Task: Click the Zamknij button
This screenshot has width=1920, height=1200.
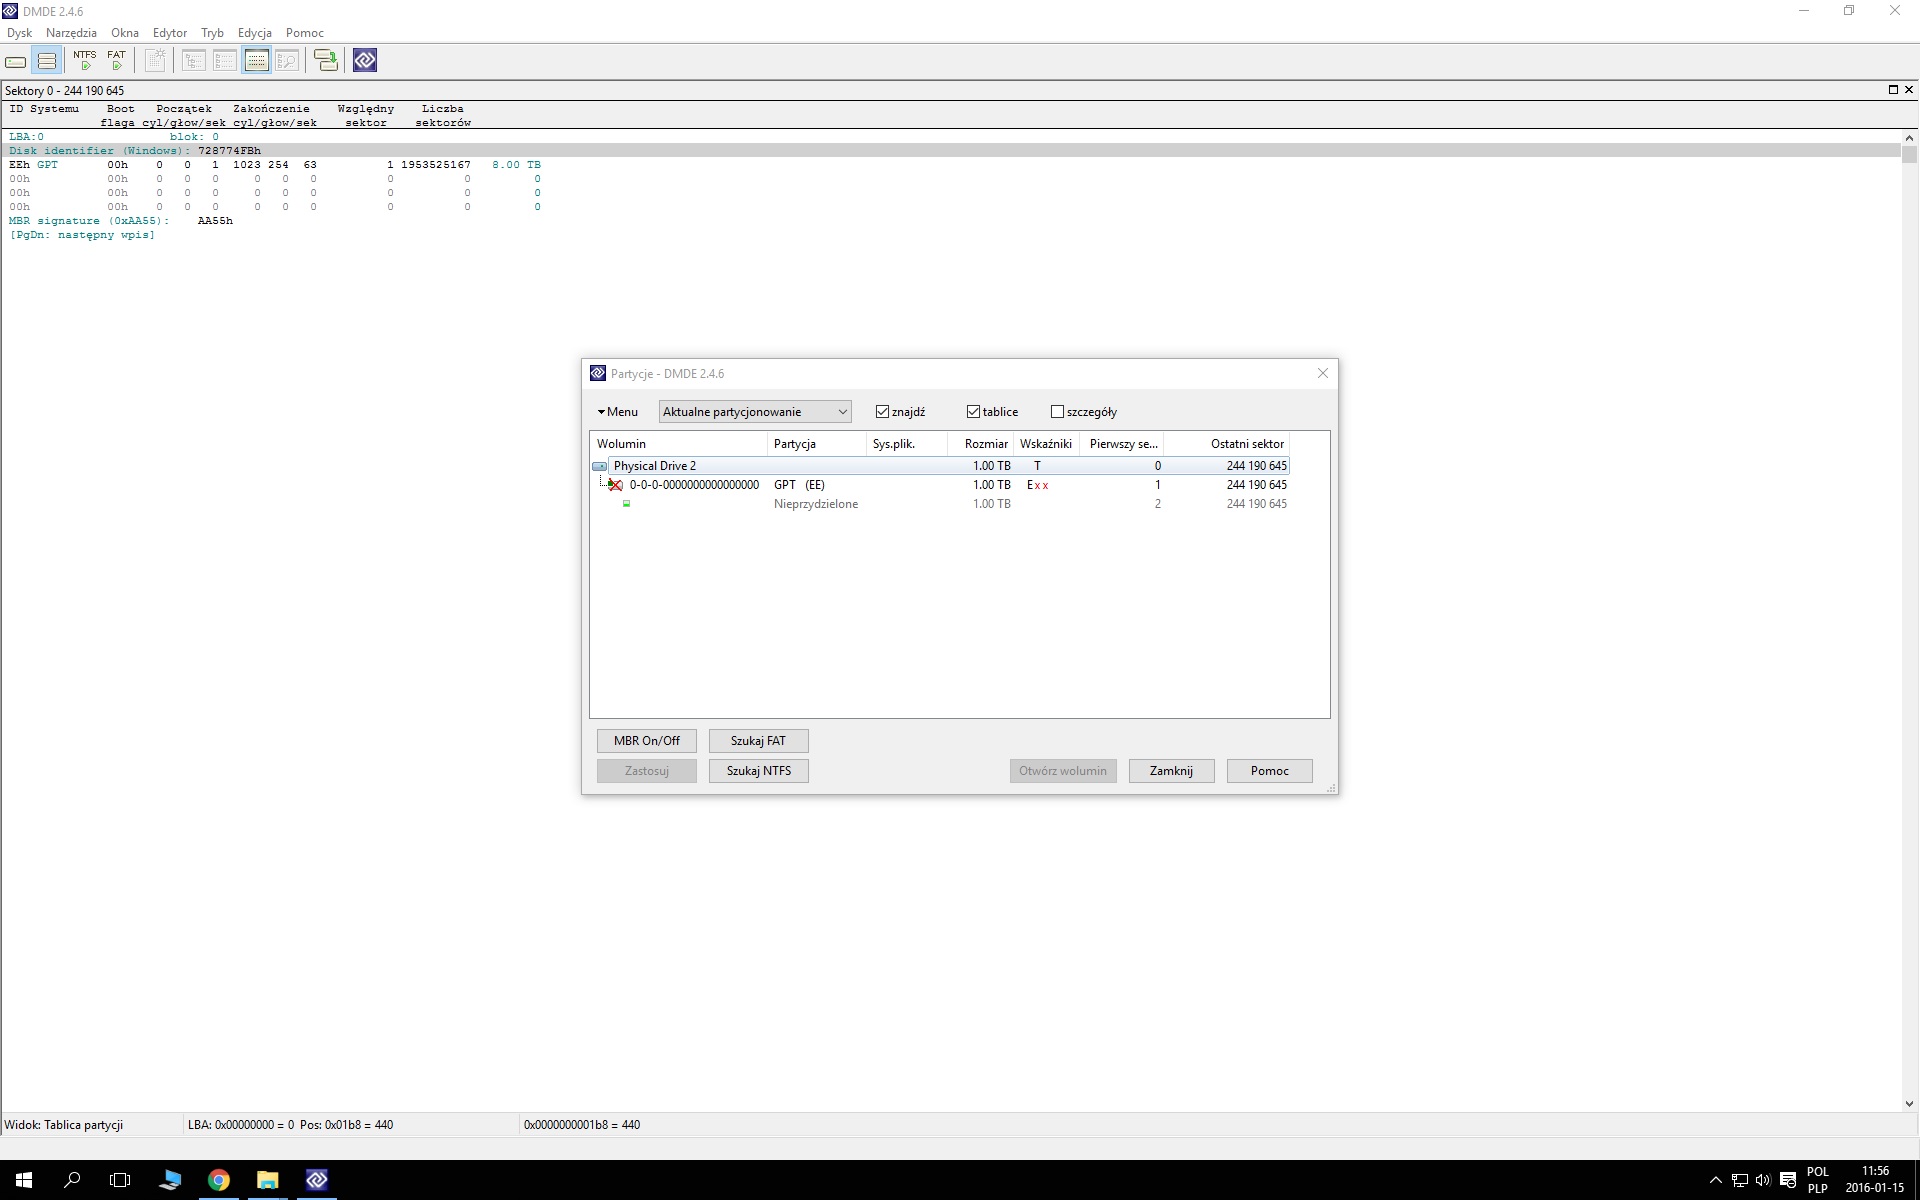Action: (x=1171, y=771)
